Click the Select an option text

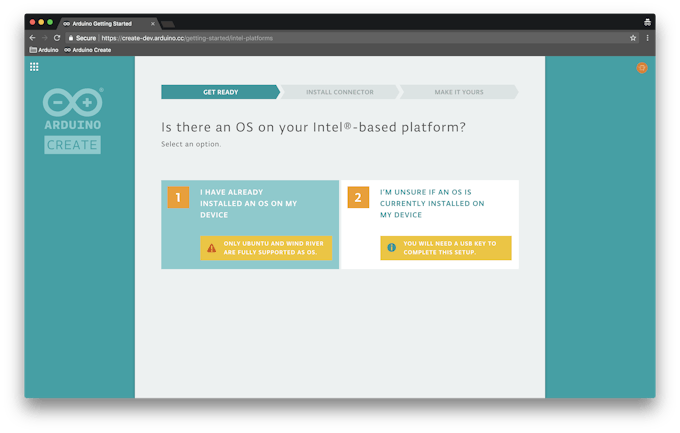tap(191, 144)
